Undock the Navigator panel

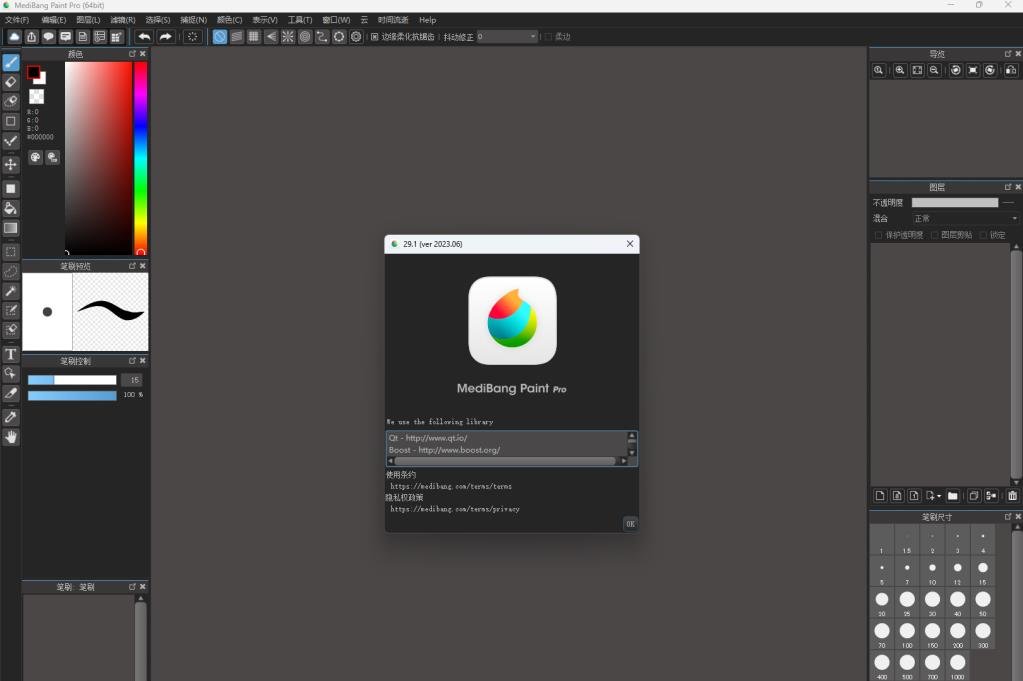[1008, 53]
